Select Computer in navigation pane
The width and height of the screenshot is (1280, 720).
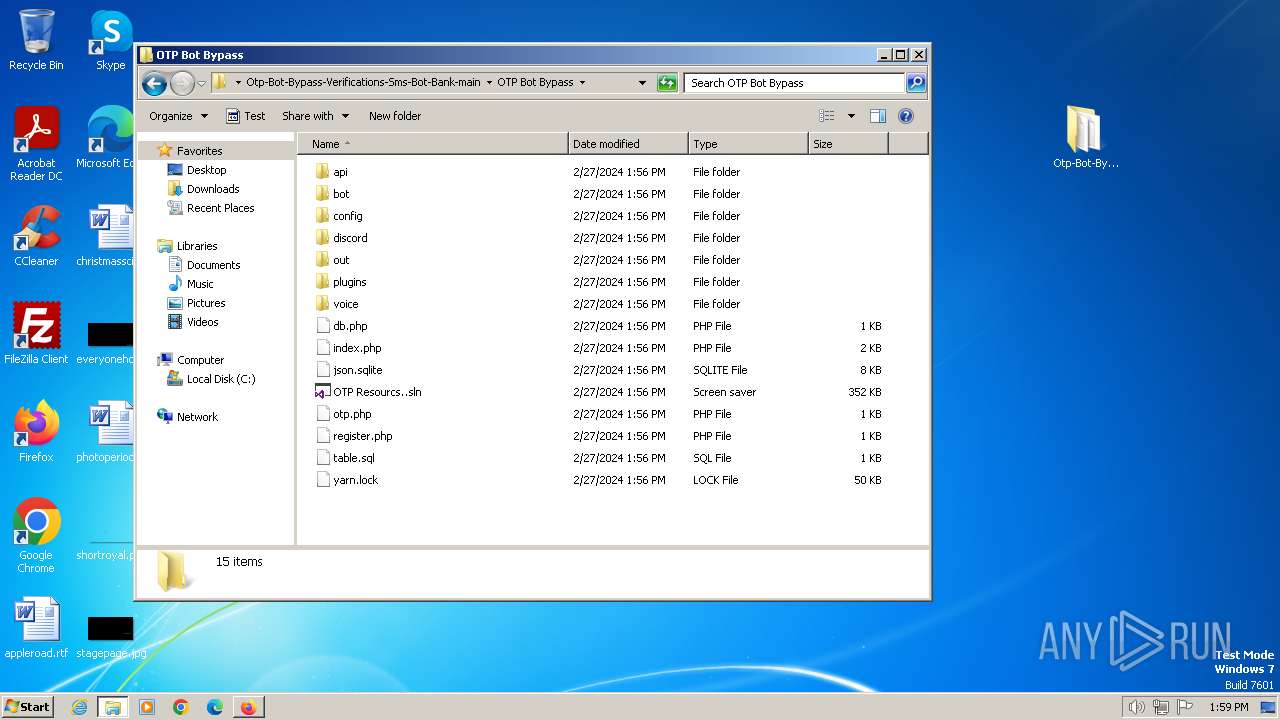tap(200, 360)
